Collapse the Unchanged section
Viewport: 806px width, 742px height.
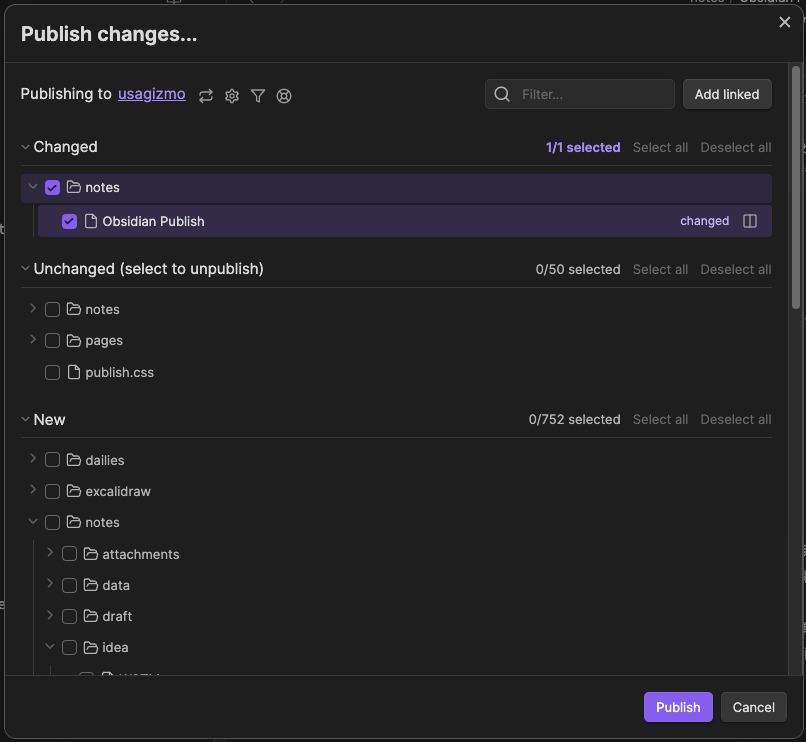(25, 268)
